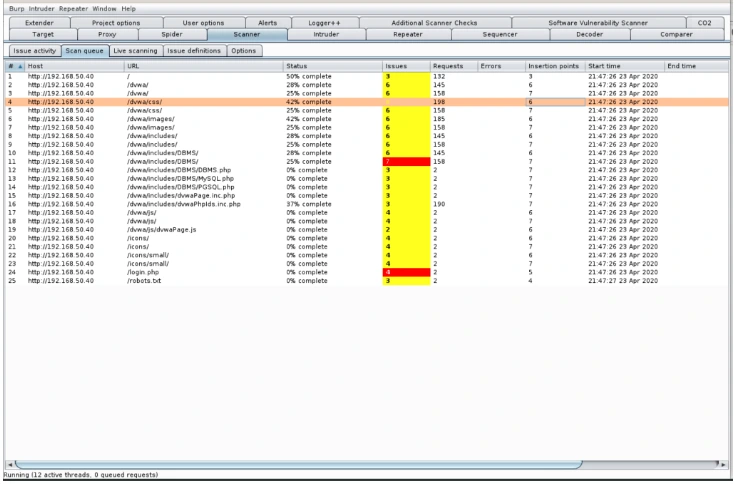The width and height of the screenshot is (734, 484).
Task: Switch to the Intruder tool tab
Action: coord(326,34)
